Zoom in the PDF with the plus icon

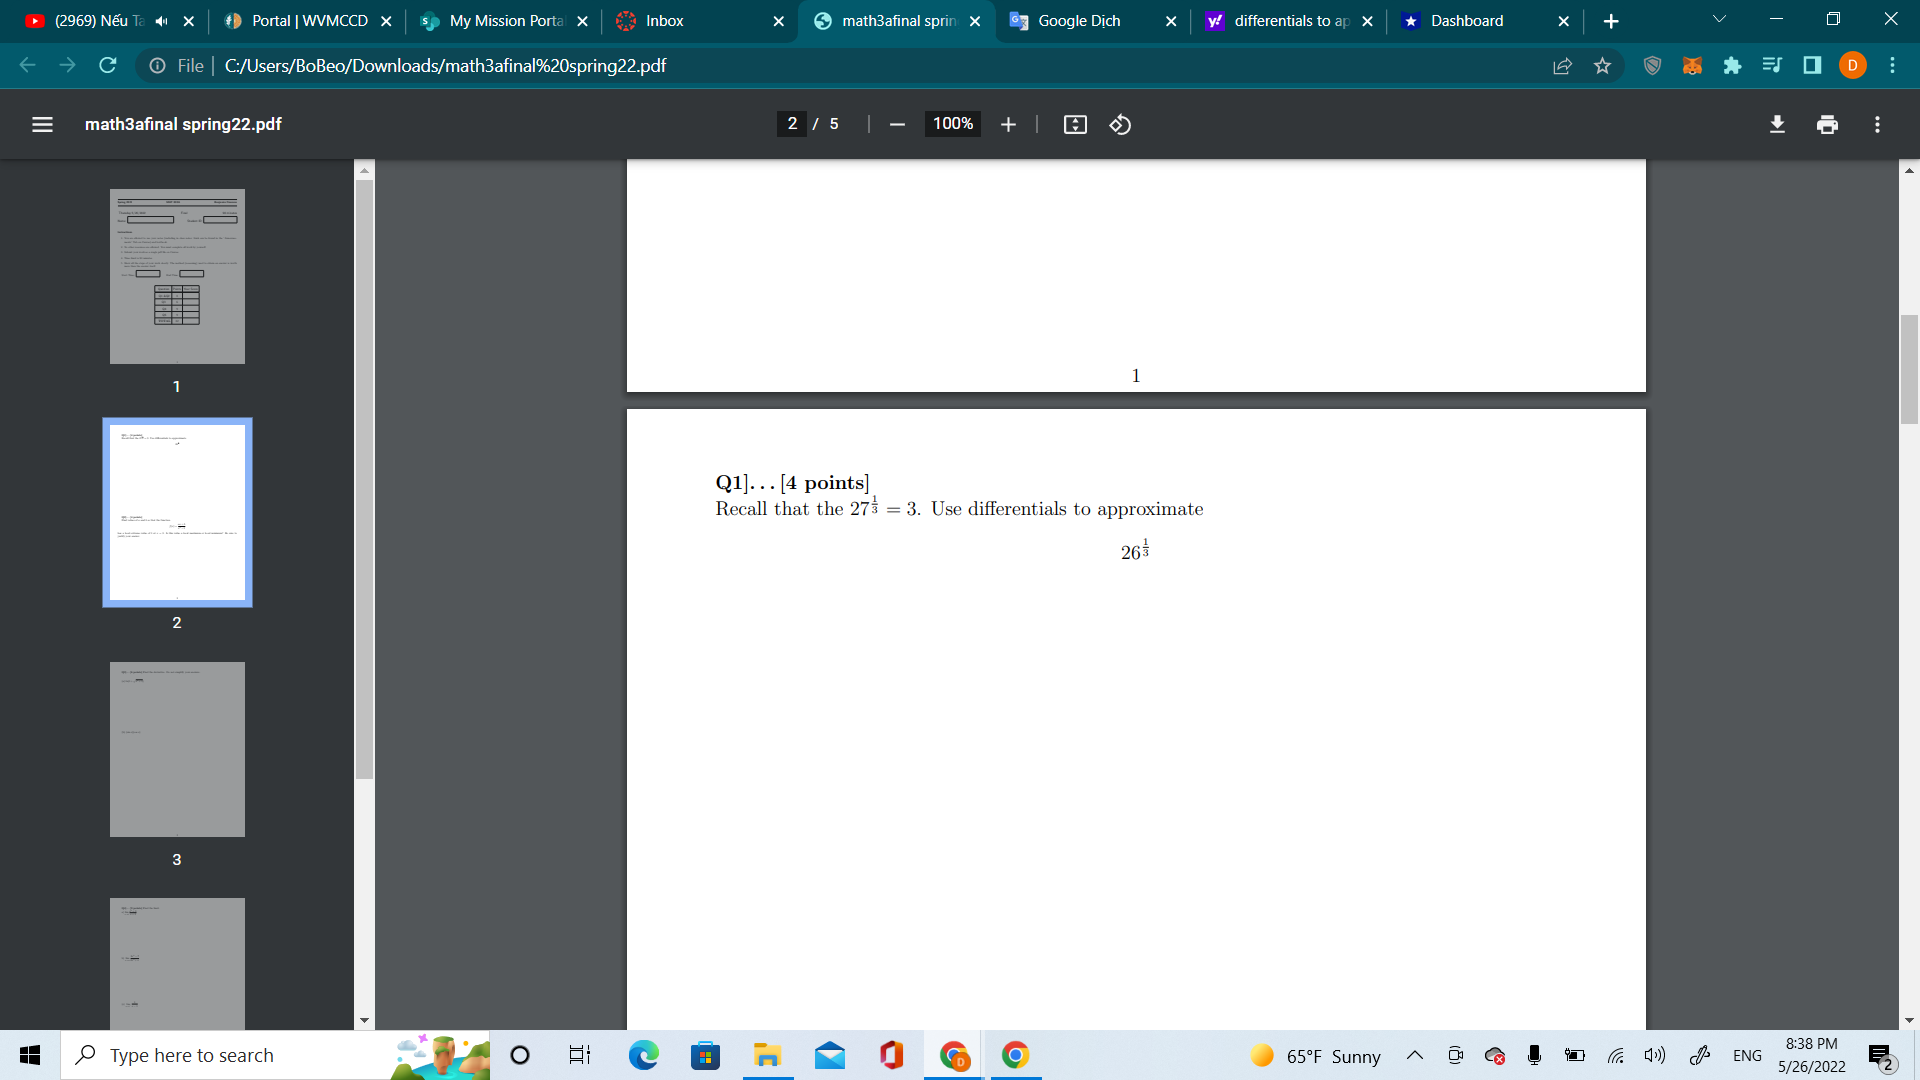click(x=1008, y=124)
